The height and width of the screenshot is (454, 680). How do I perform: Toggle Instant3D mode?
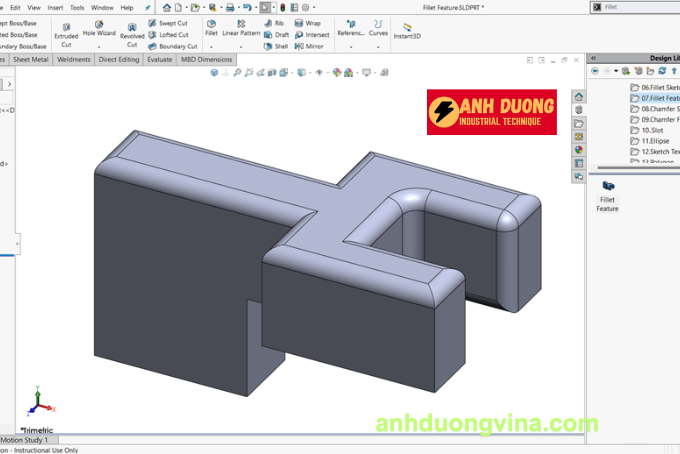tap(405, 28)
